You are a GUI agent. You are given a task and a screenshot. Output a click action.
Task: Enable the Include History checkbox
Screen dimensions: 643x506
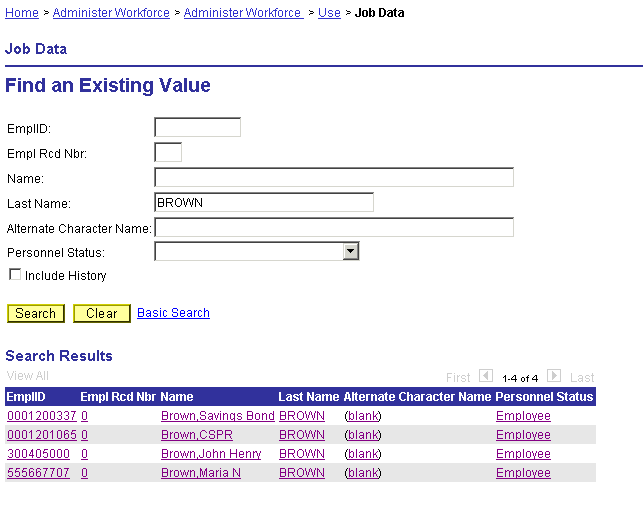point(15,274)
